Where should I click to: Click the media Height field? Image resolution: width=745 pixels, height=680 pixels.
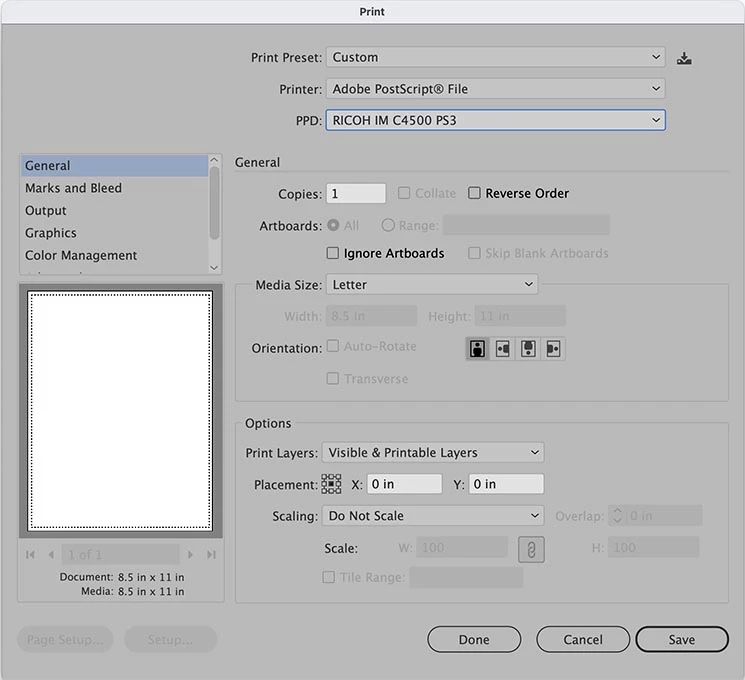tap(520, 316)
